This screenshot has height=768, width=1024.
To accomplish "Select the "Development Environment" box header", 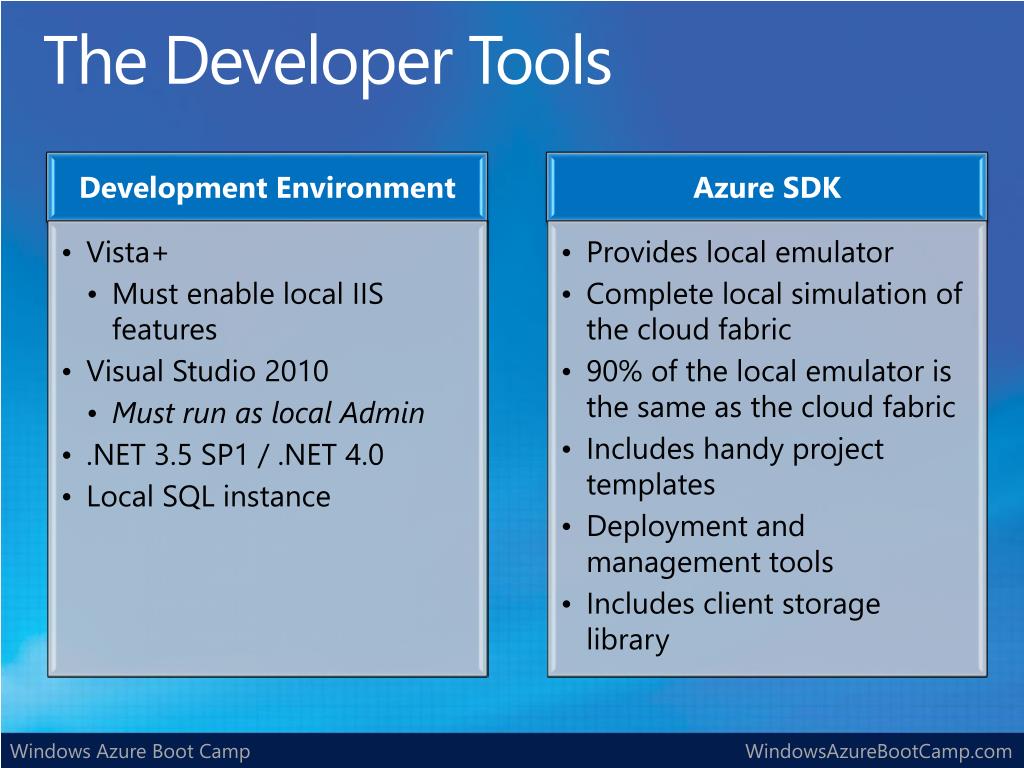I will coord(267,187).
